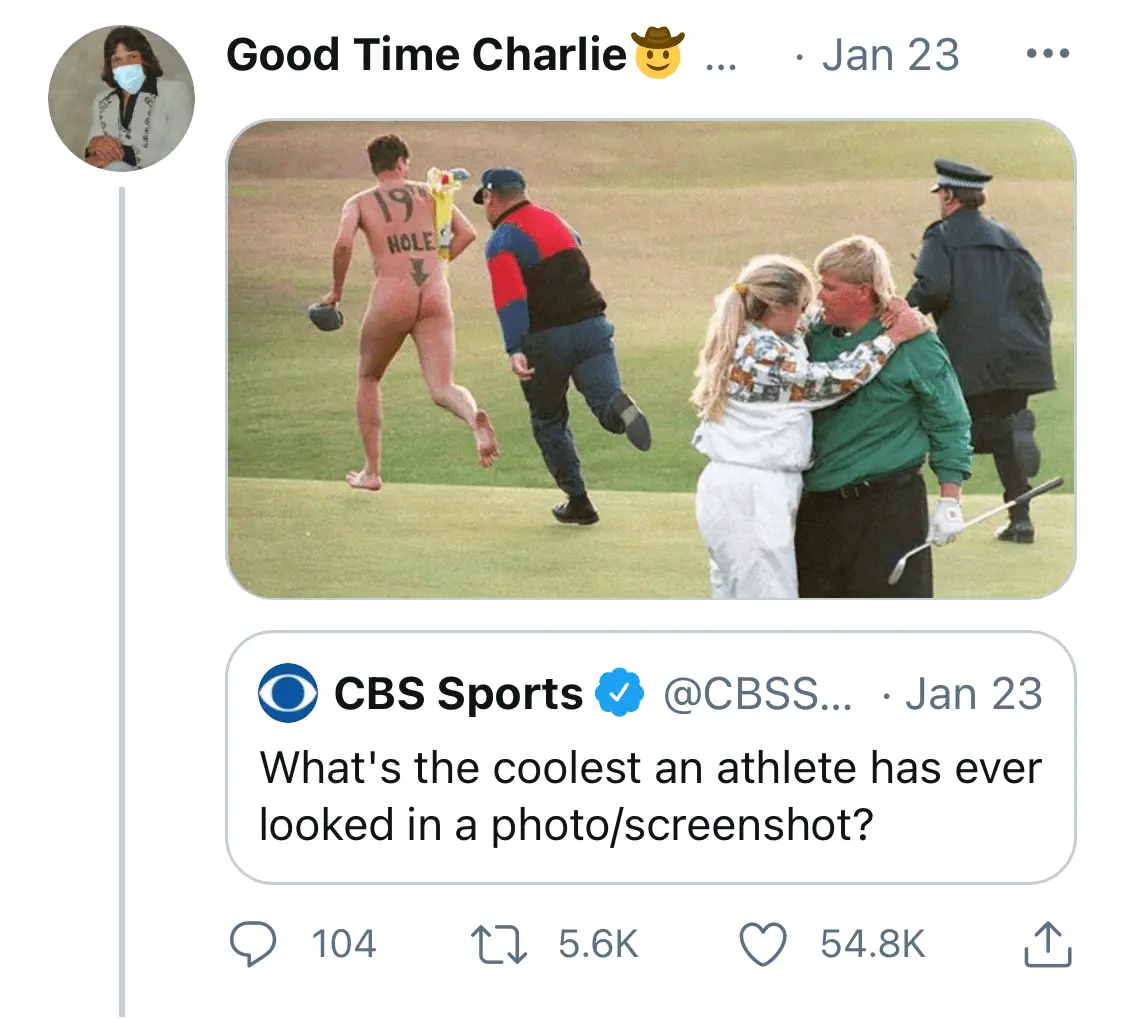This screenshot has width=1125, height=1019.
Task: Open the quoted CBS Sports tweet text
Action: (x=650, y=796)
